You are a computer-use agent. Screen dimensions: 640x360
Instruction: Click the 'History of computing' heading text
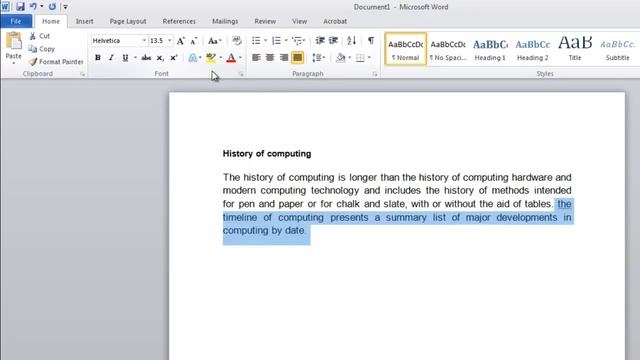pos(267,154)
